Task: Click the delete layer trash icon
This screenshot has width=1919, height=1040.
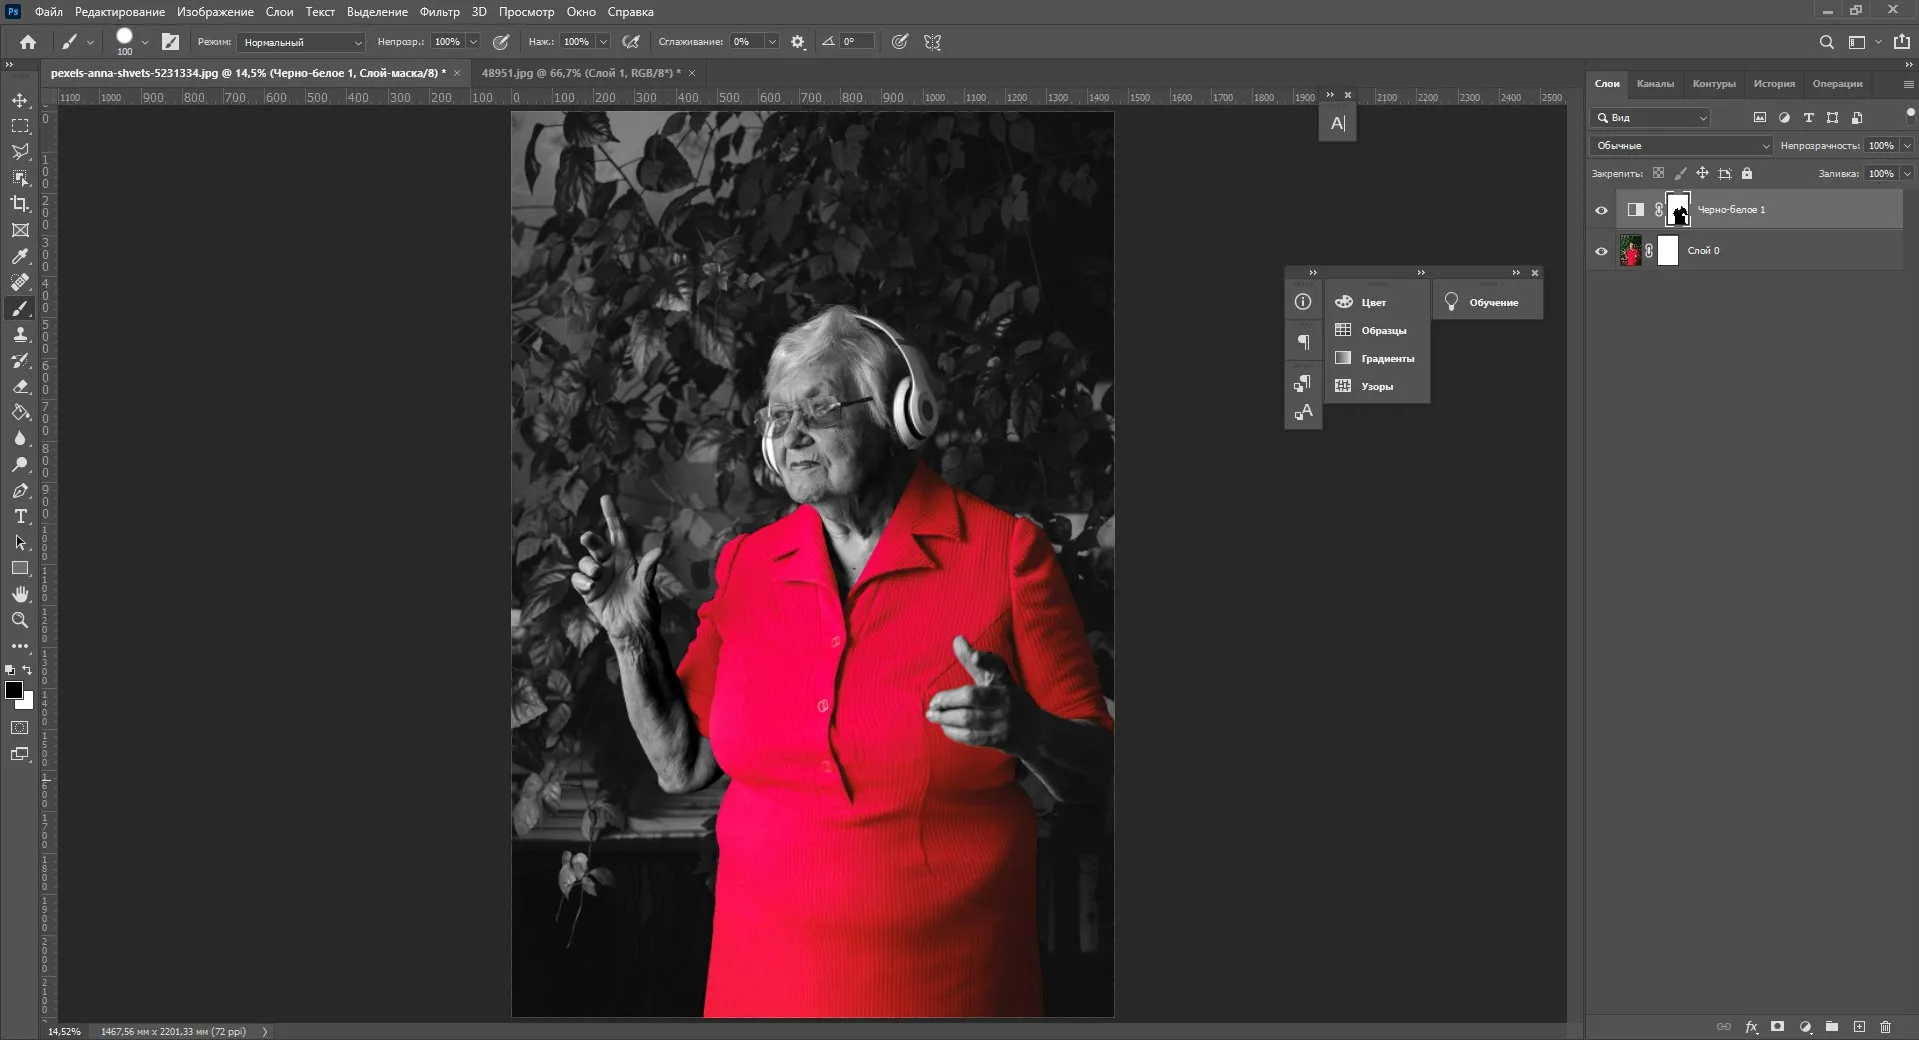Action: tap(1885, 1027)
